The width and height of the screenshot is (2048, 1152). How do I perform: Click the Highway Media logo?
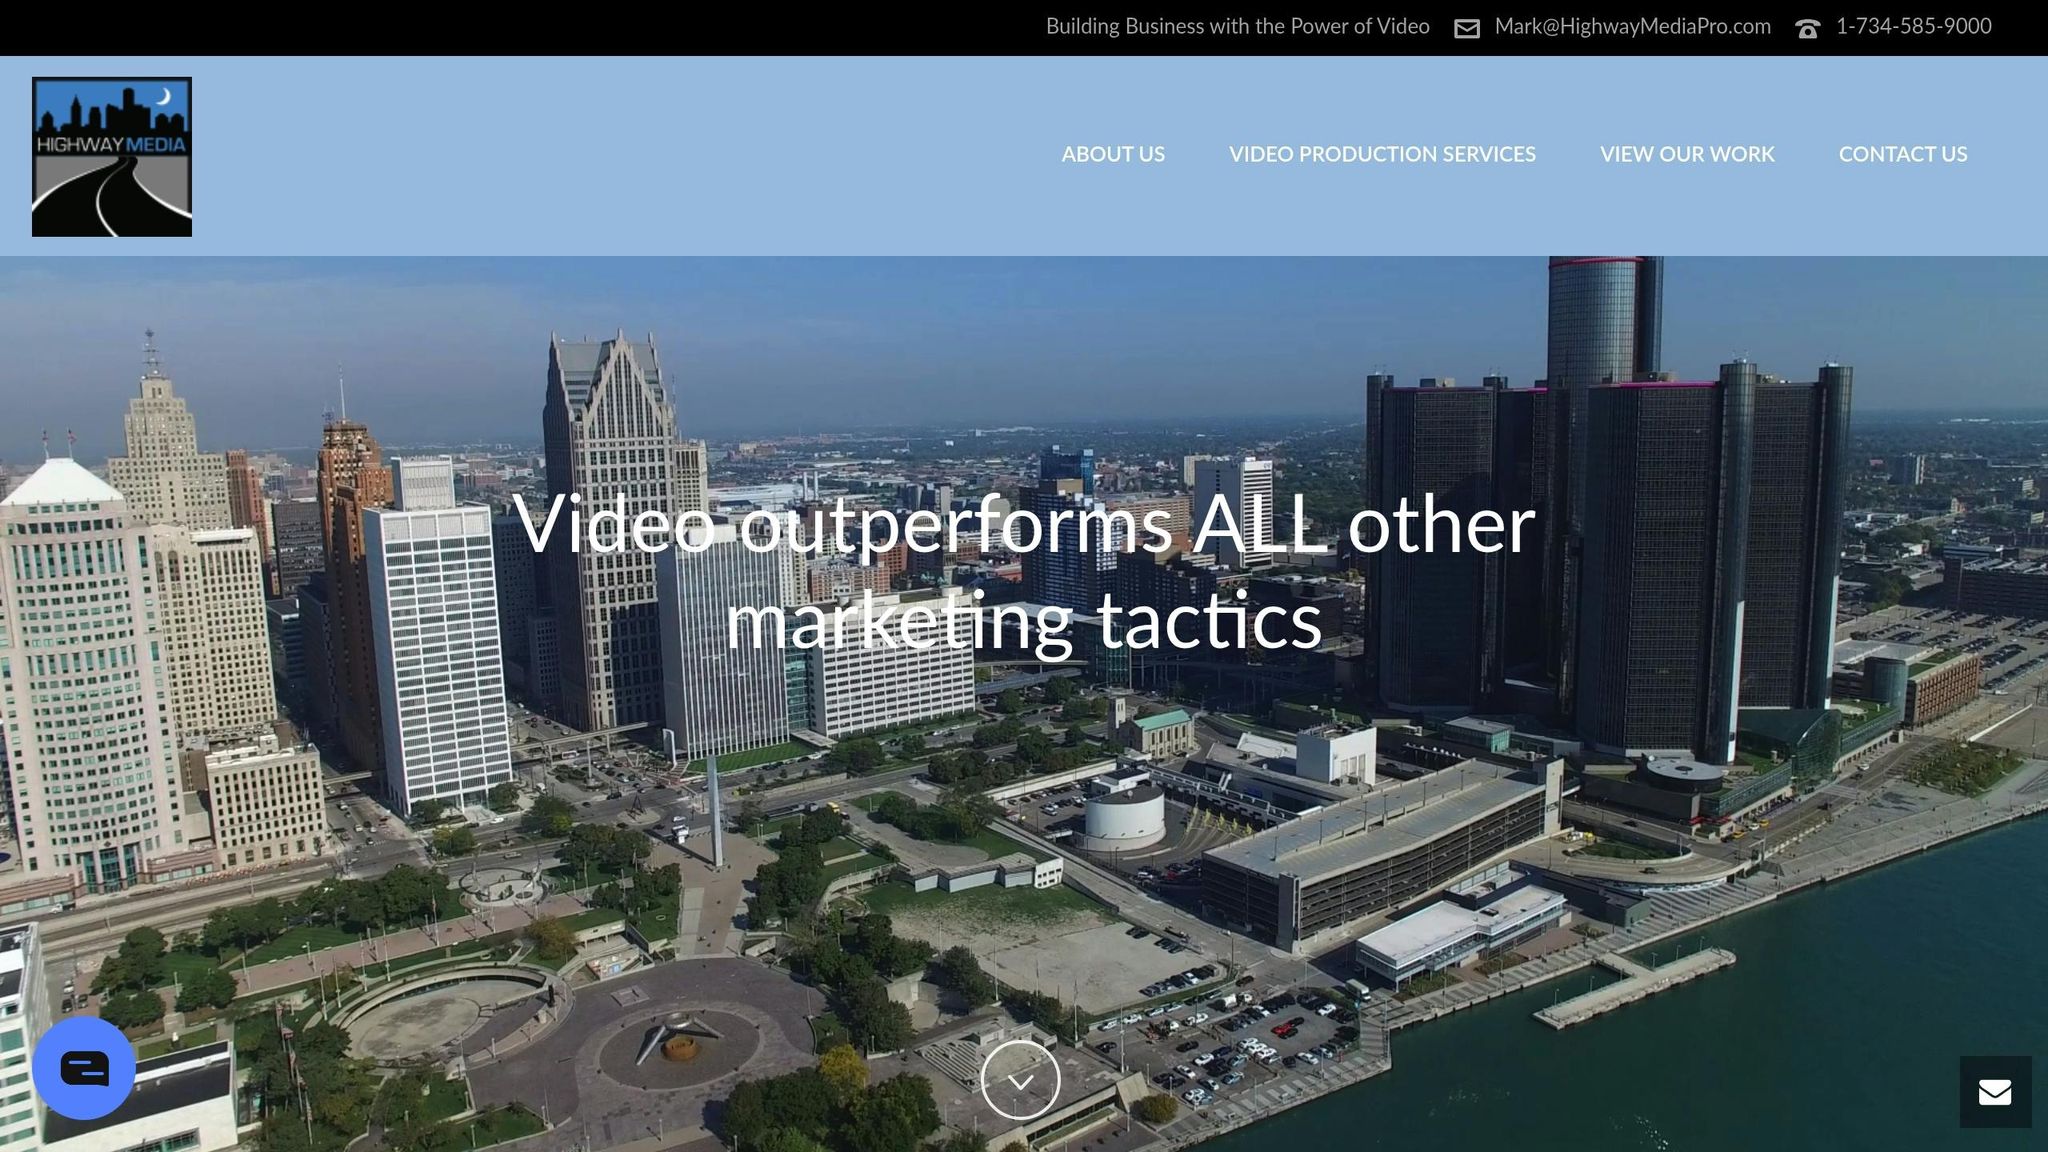(x=112, y=157)
